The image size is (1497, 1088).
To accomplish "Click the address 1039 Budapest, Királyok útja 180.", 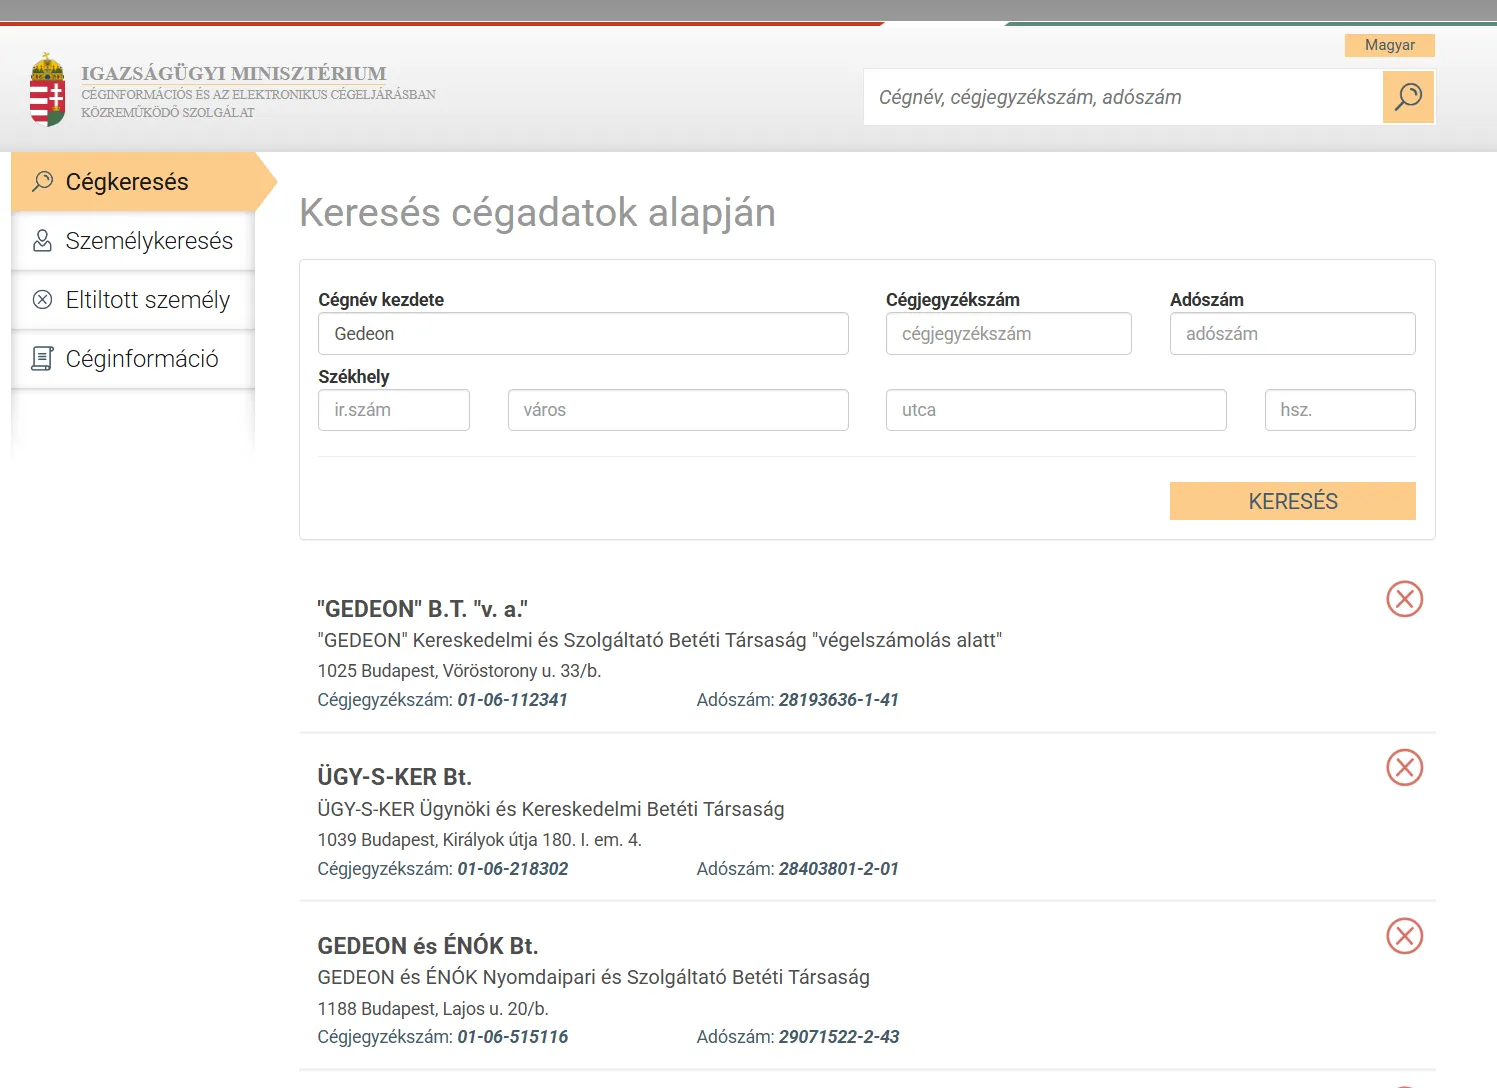I will (x=479, y=840).
